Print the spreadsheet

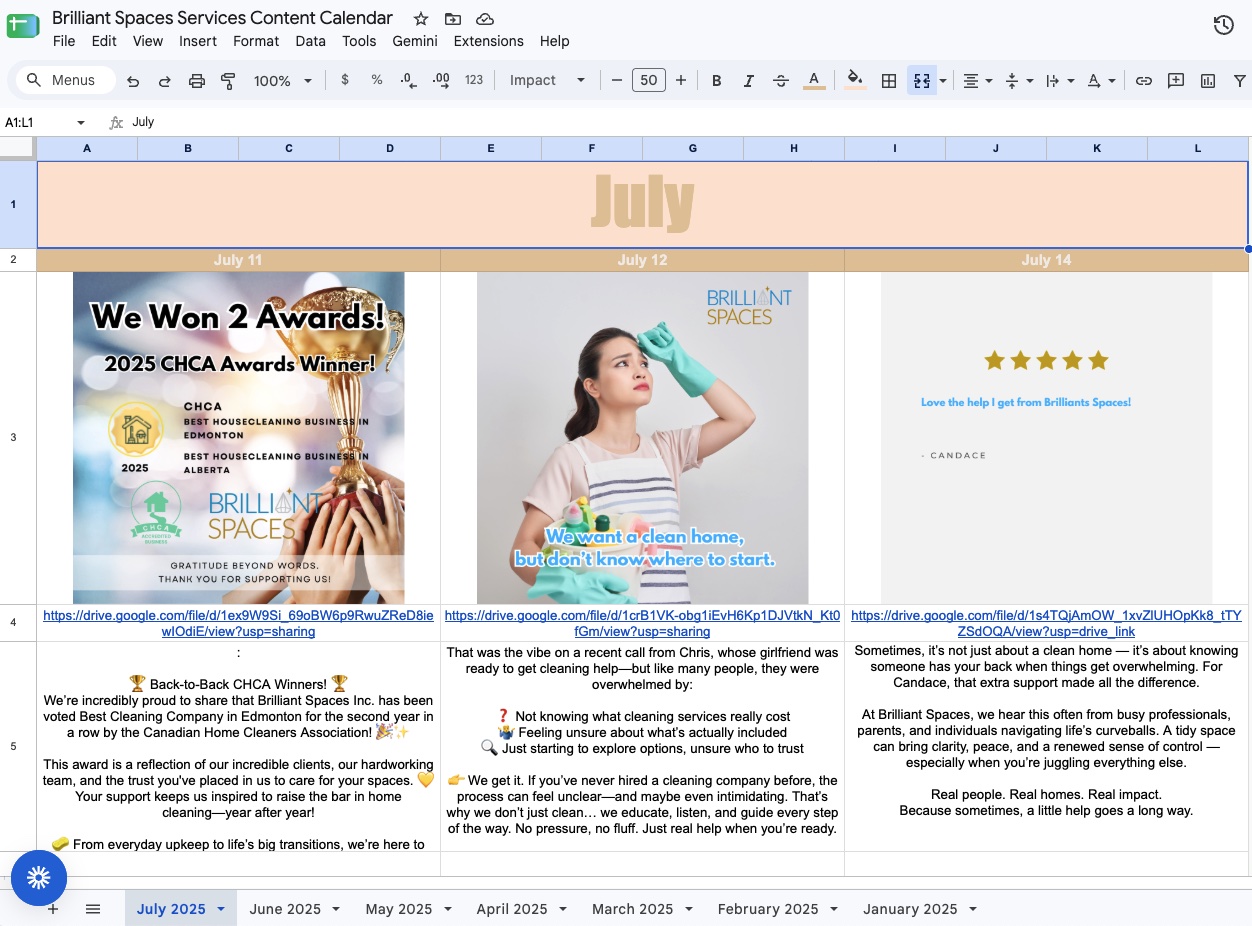click(197, 81)
